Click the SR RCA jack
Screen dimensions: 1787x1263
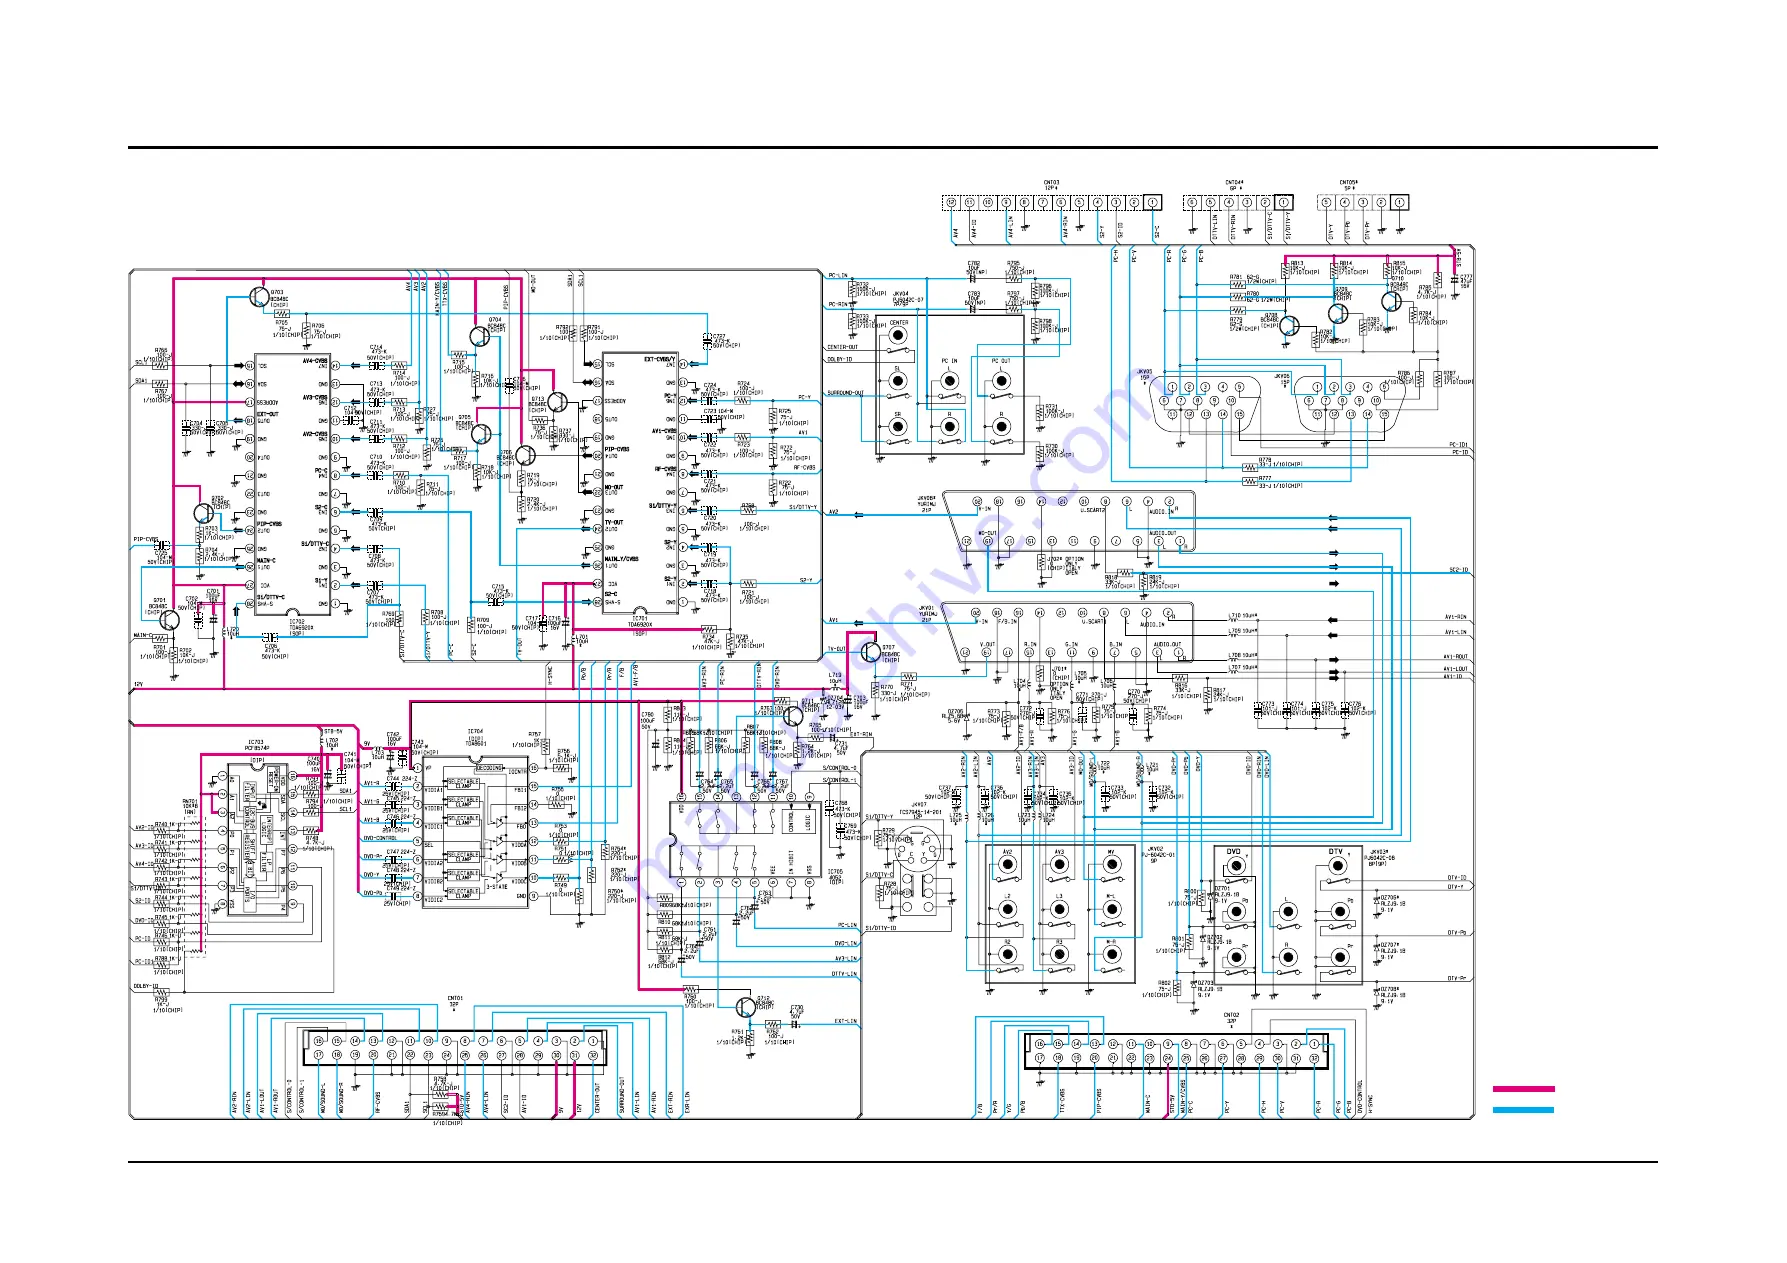(899, 427)
